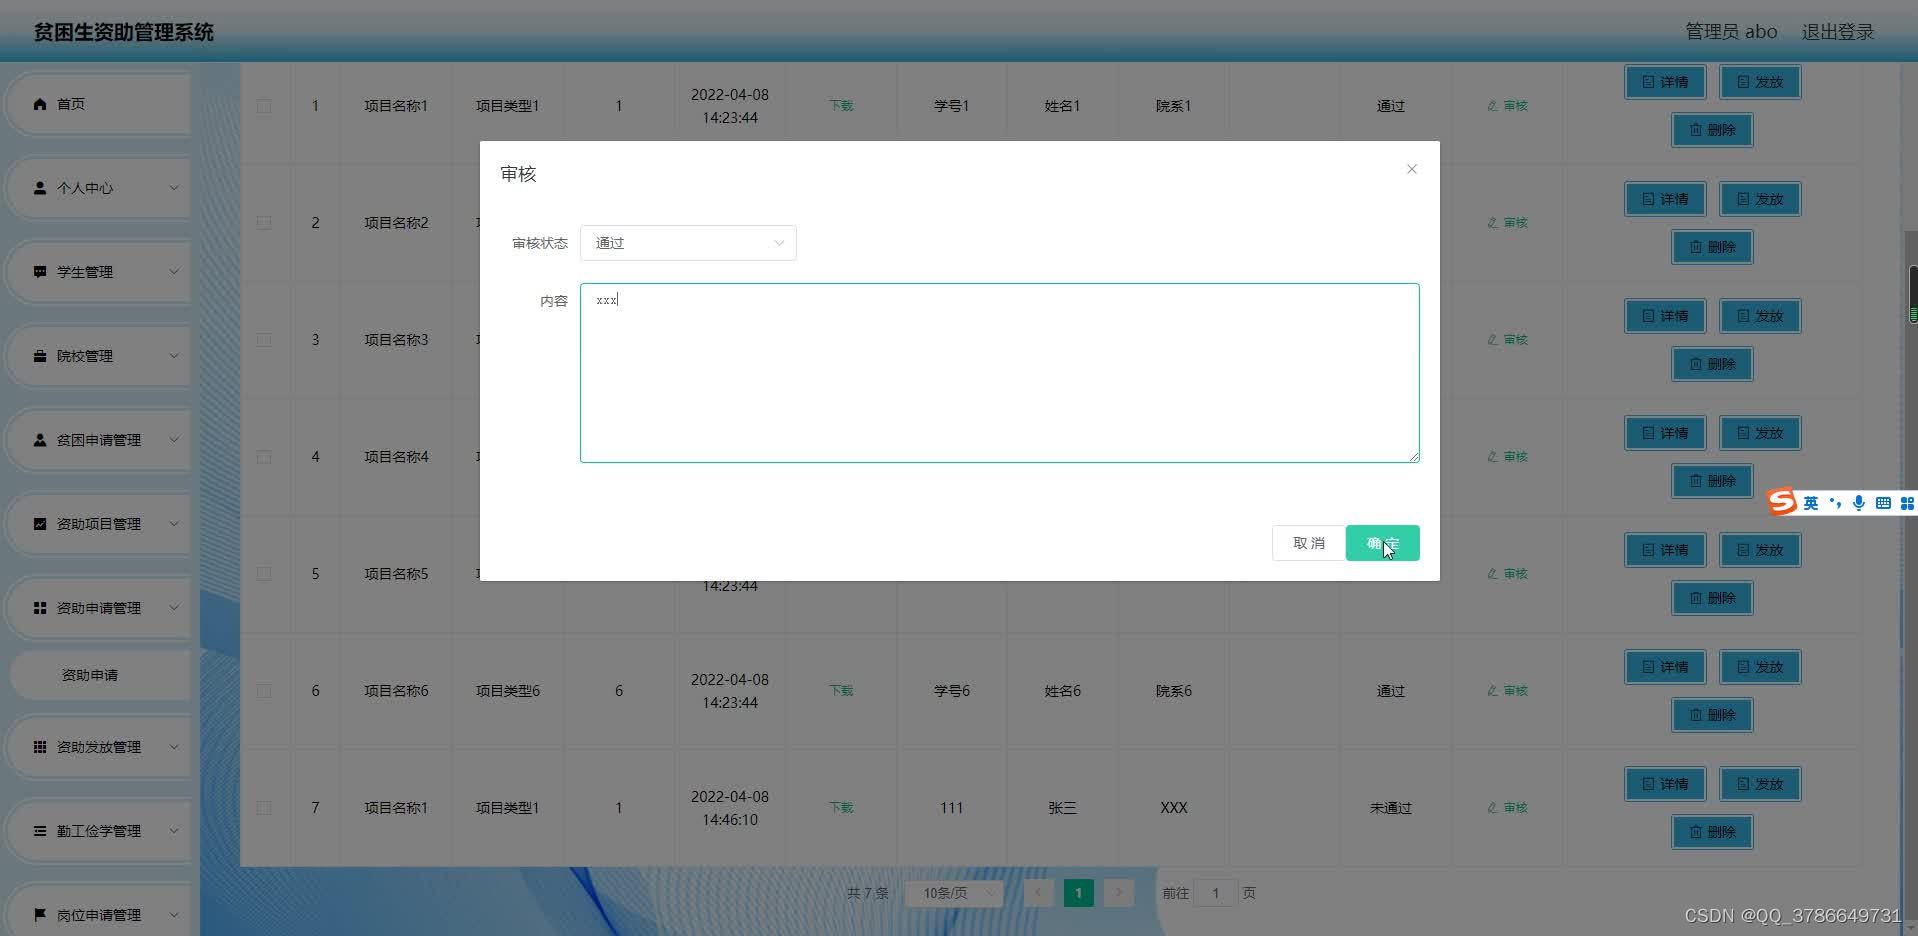Click the Sogou toolbox grid icon
The width and height of the screenshot is (1918, 936).
coord(1907,503)
